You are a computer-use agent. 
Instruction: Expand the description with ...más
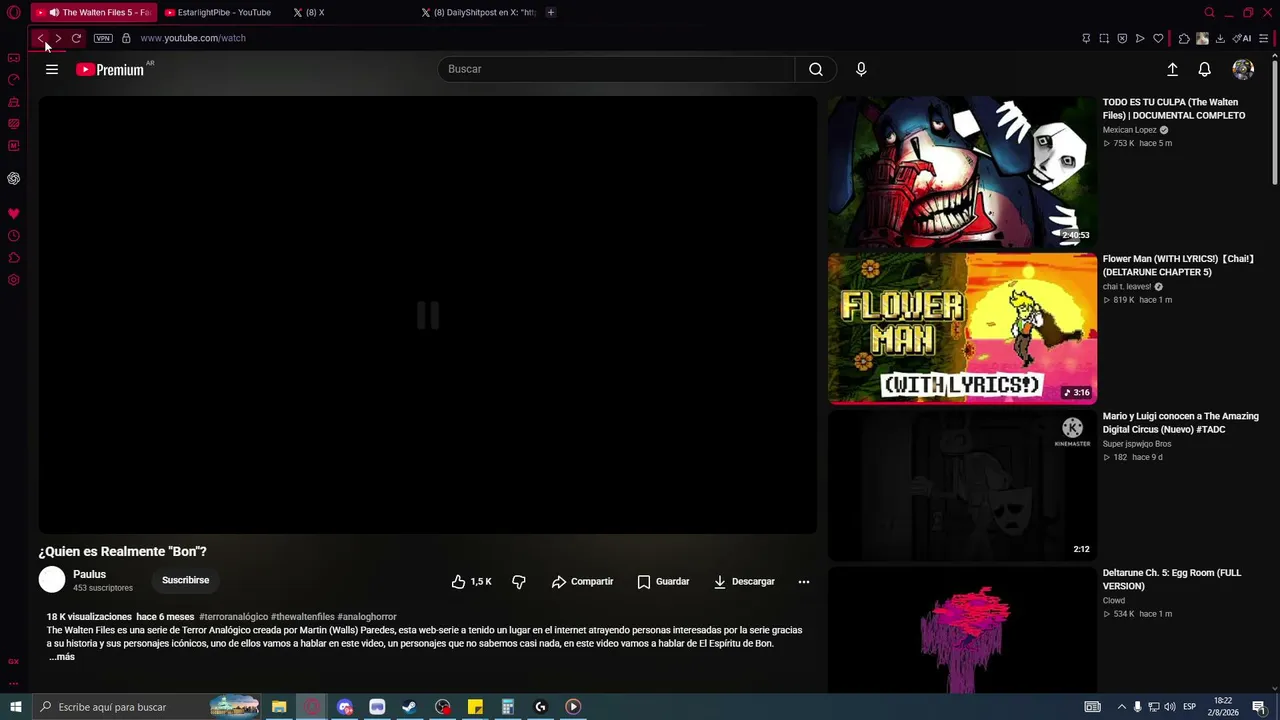(x=62, y=657)
